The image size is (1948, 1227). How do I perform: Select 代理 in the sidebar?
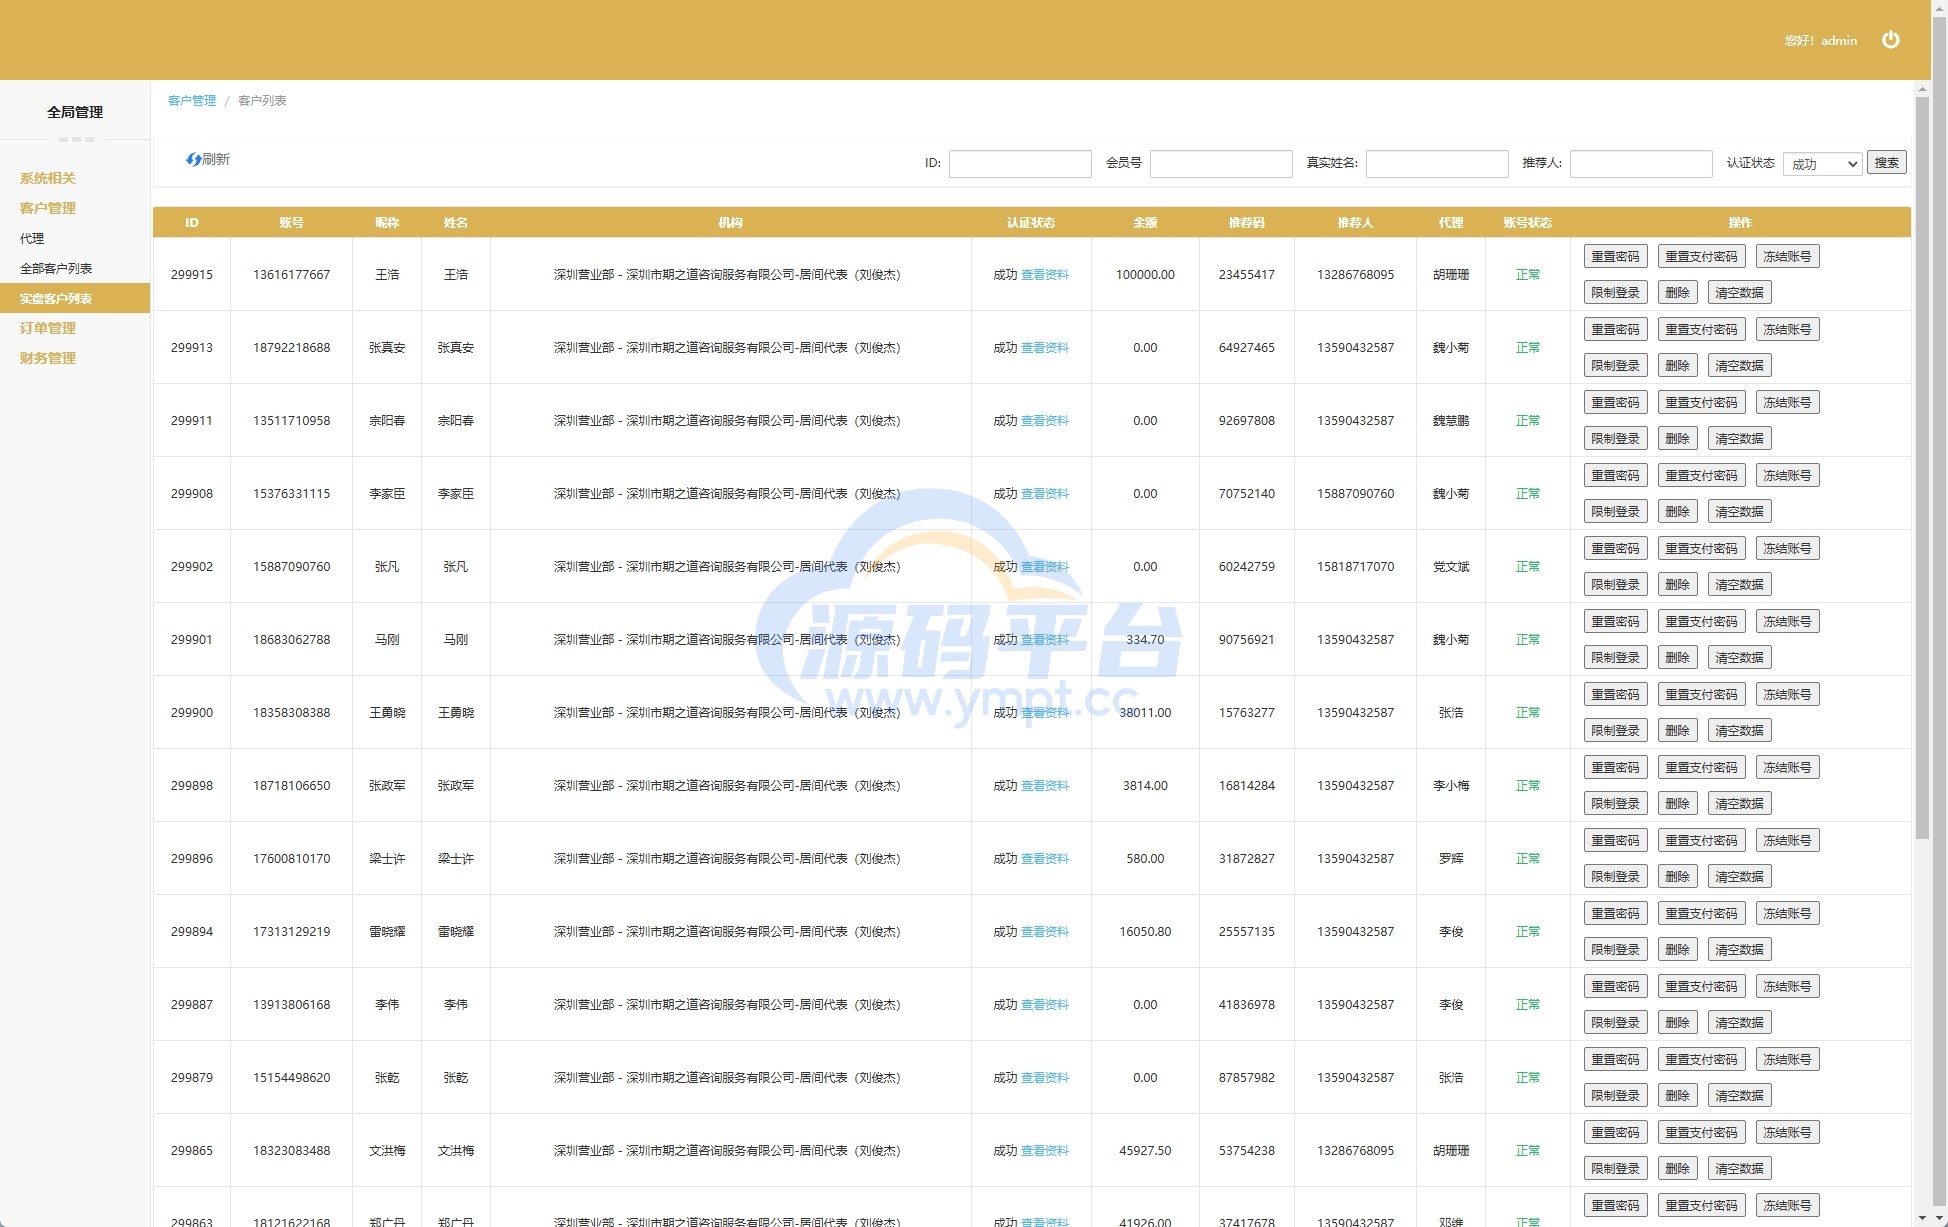pyautogui.click(x=32, y=238)
